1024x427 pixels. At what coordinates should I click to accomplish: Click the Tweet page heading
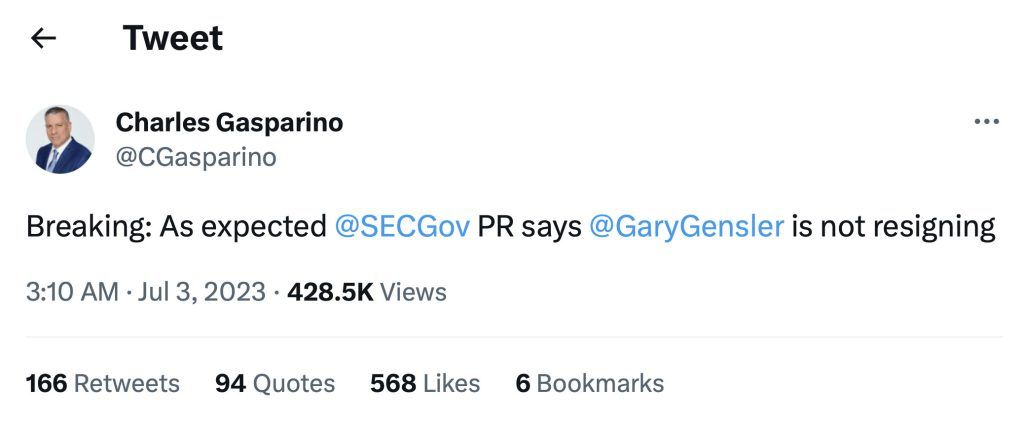(172, 39)
